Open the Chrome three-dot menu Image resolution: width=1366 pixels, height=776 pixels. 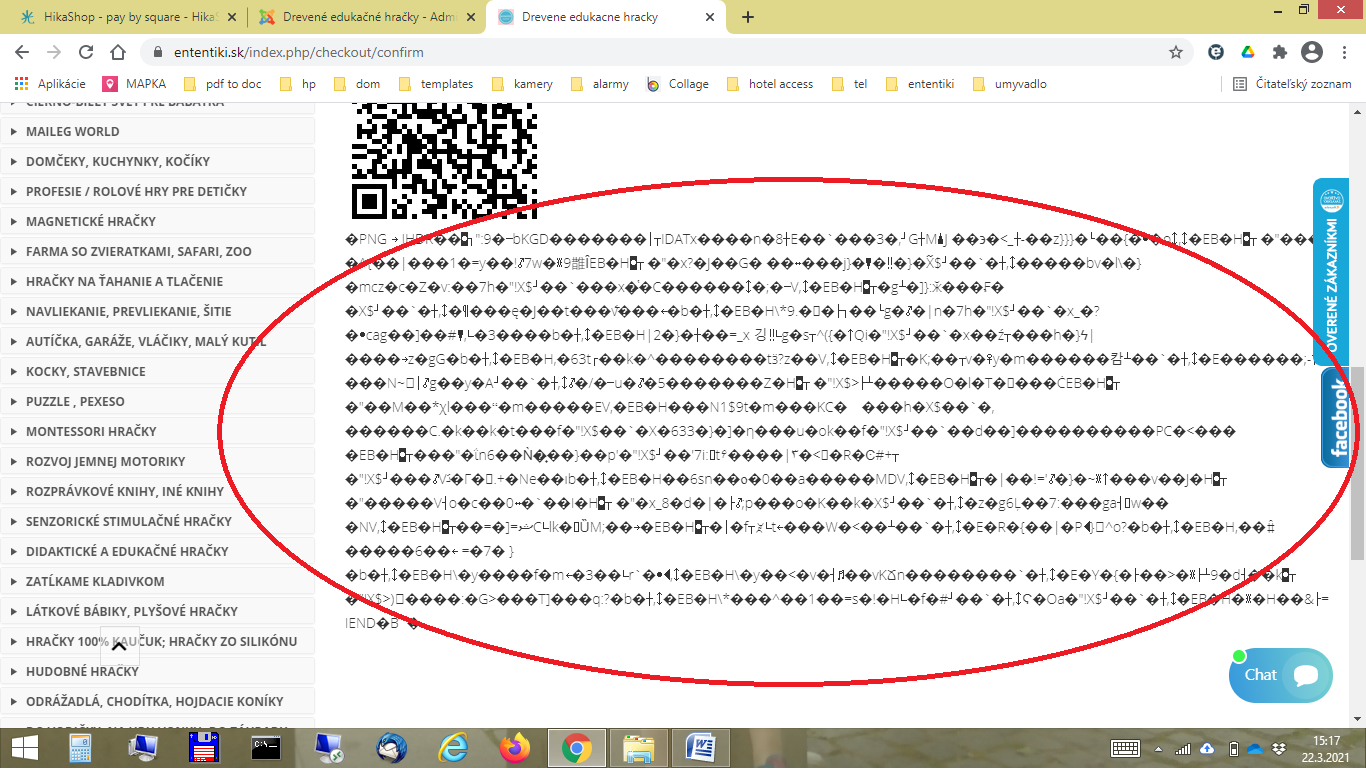click(1343, 52)
